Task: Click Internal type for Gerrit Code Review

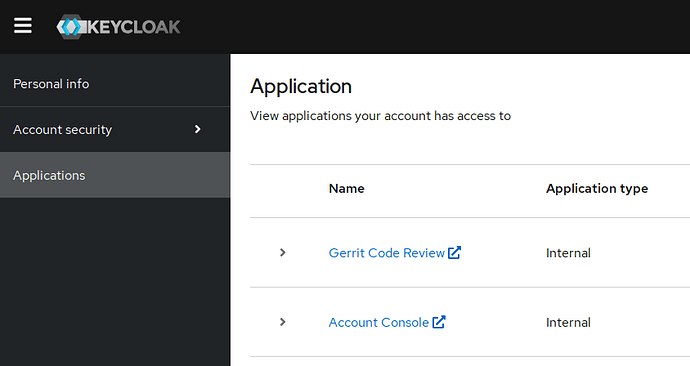Action: coord(568,253)
